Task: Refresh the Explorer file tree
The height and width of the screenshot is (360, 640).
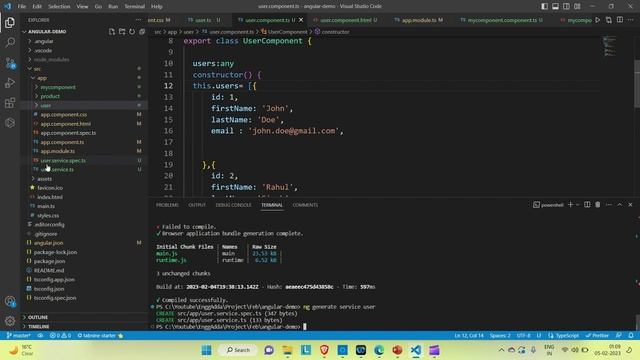Action: (132, 31)
